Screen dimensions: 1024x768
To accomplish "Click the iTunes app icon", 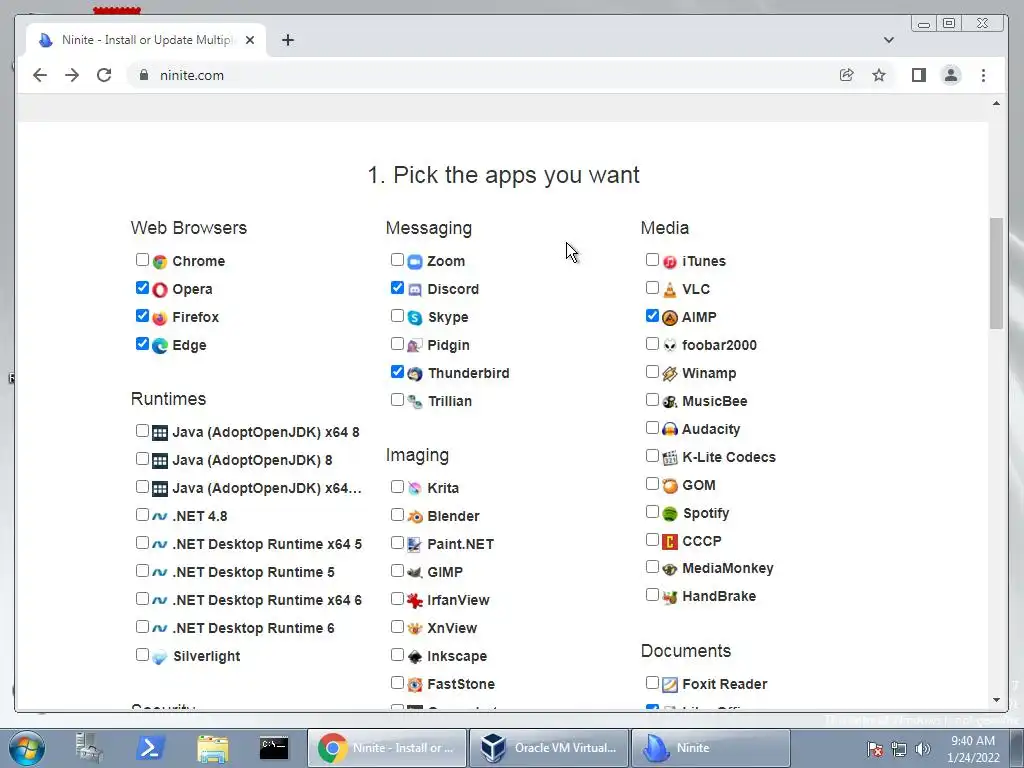I will coord(670,262).
